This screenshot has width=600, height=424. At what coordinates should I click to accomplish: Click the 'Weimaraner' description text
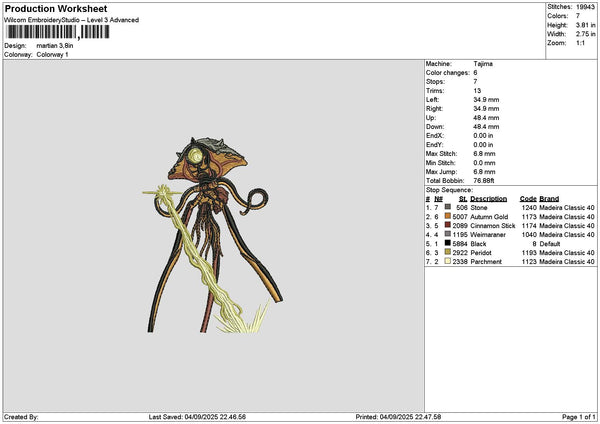coord(488,235)
